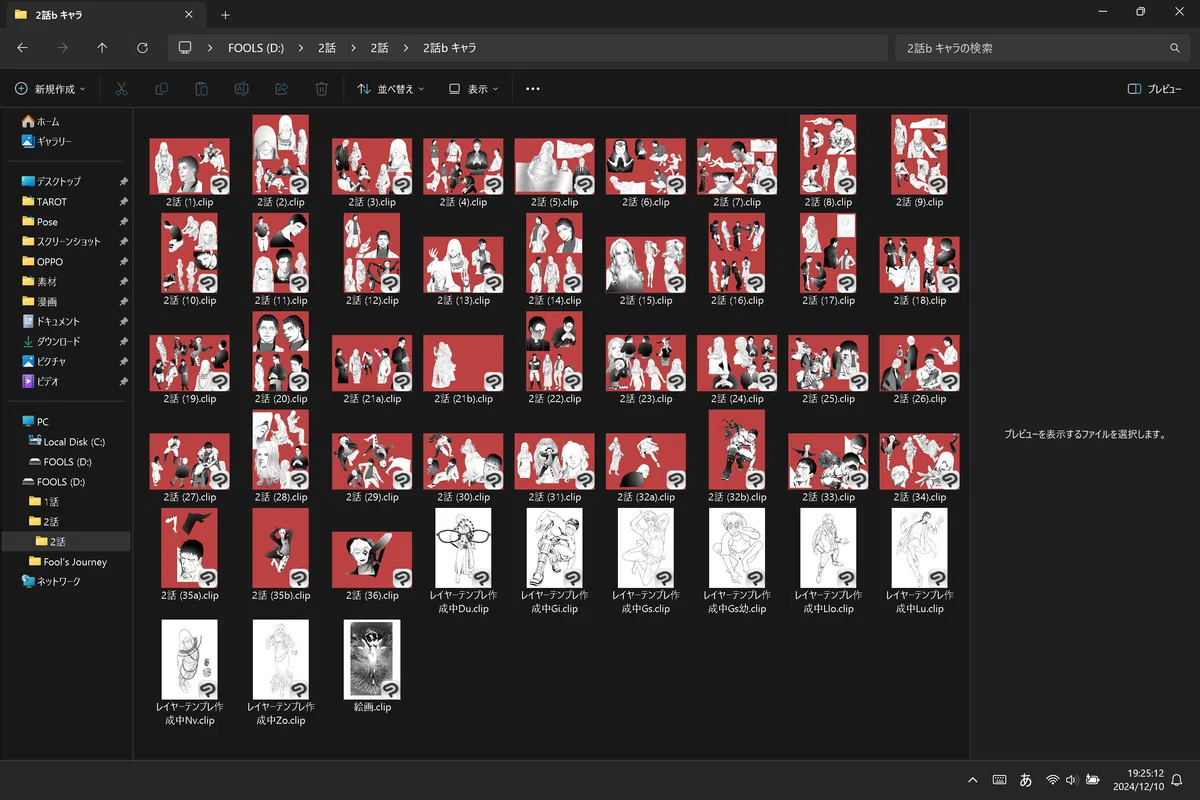
Task: Click the Rename icon in toolbar
Action: [241, 89]
